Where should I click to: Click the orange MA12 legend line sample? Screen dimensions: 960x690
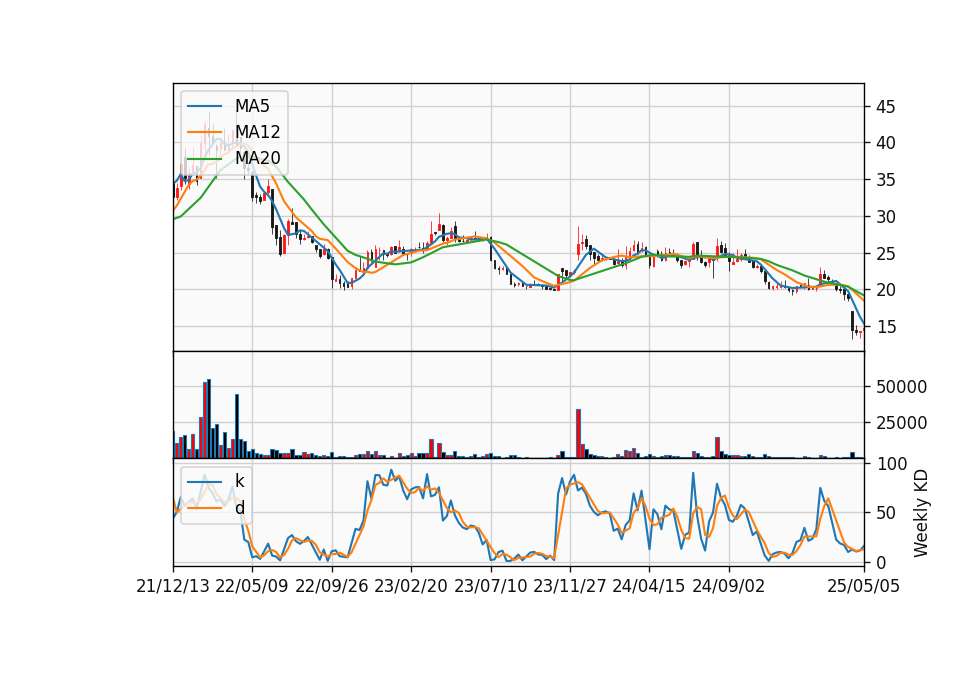pos(204,132)
